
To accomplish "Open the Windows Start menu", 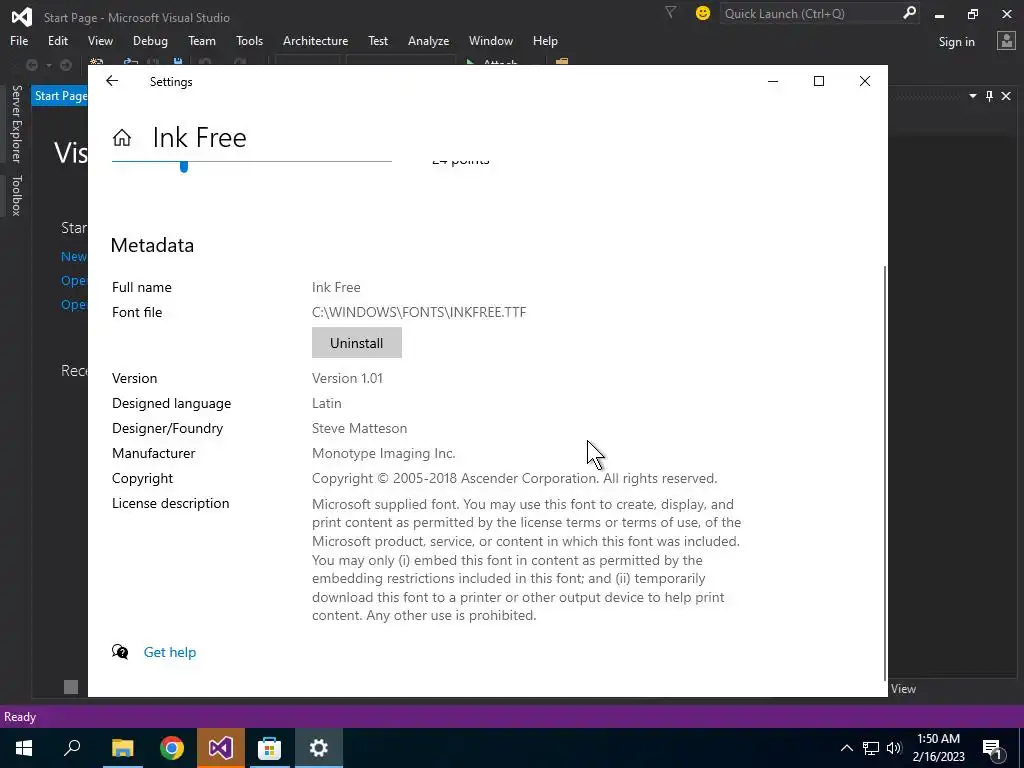I will pyautogui.click(x=24, y=748).
